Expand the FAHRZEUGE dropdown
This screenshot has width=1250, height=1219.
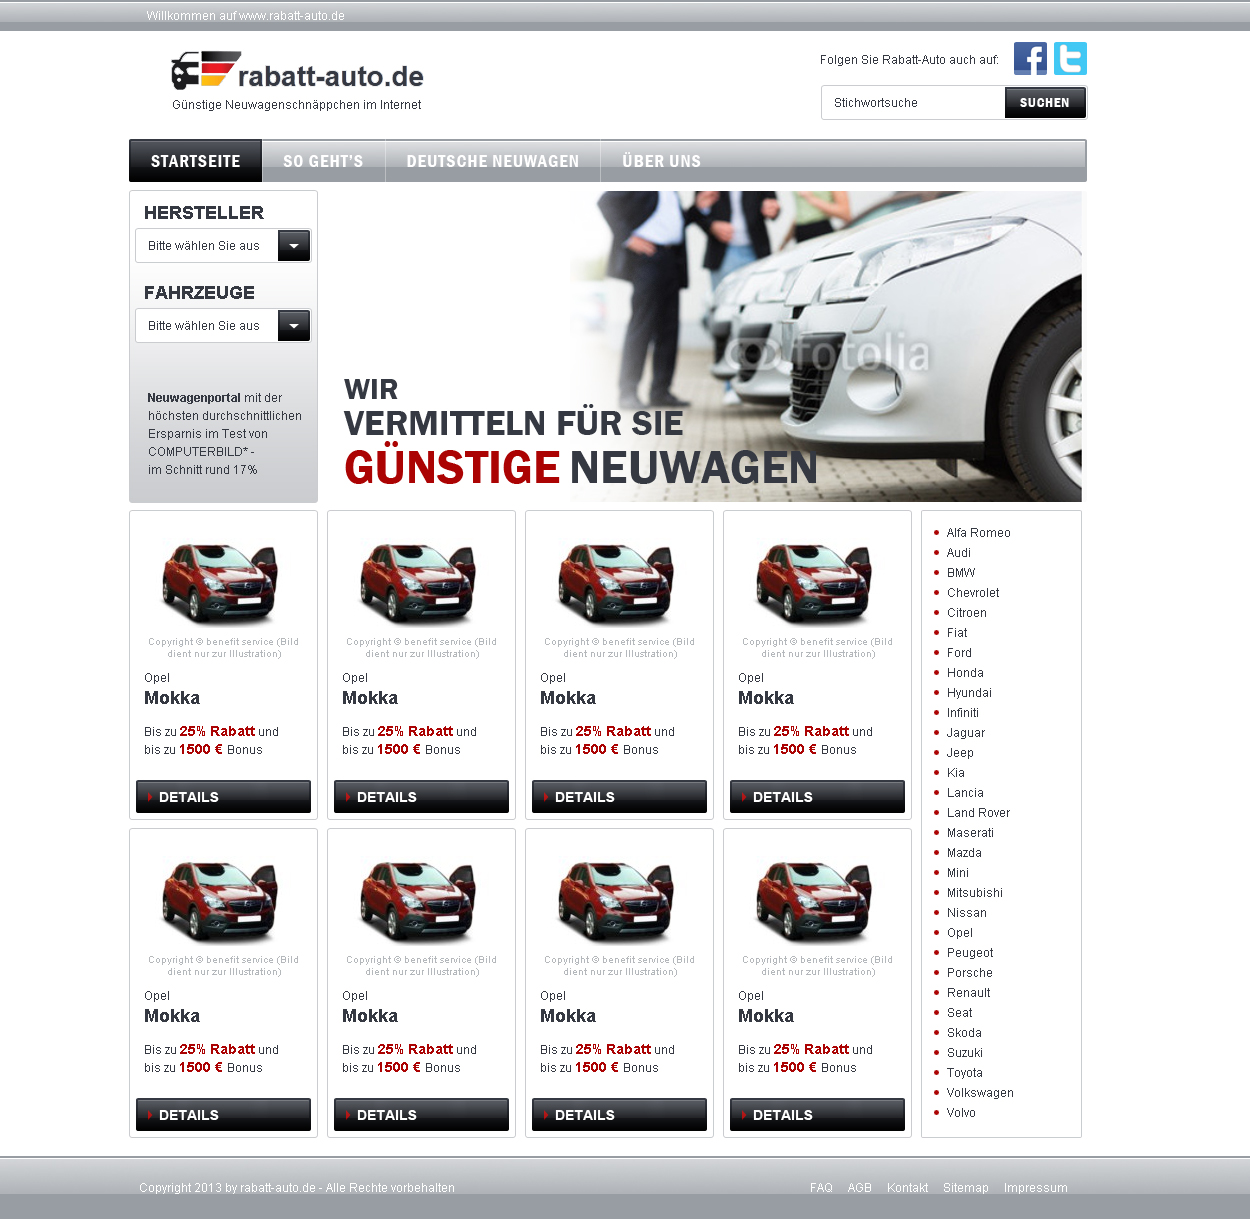point(223,326)
